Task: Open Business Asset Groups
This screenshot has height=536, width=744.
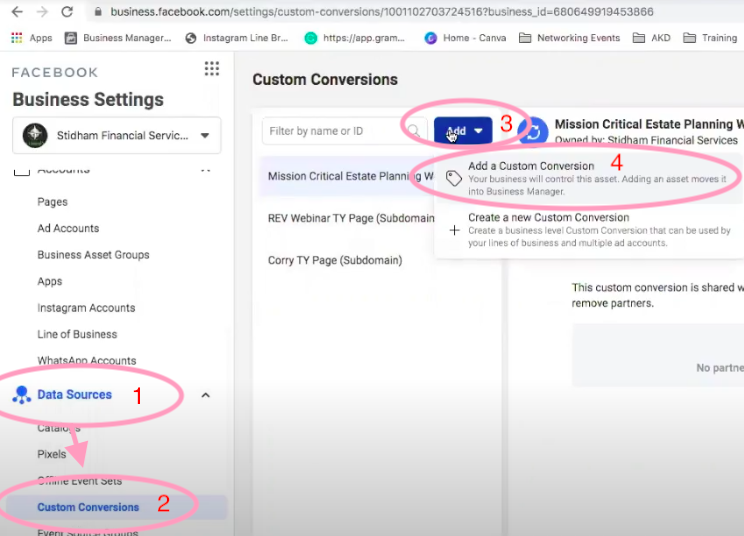Action: 93,255
